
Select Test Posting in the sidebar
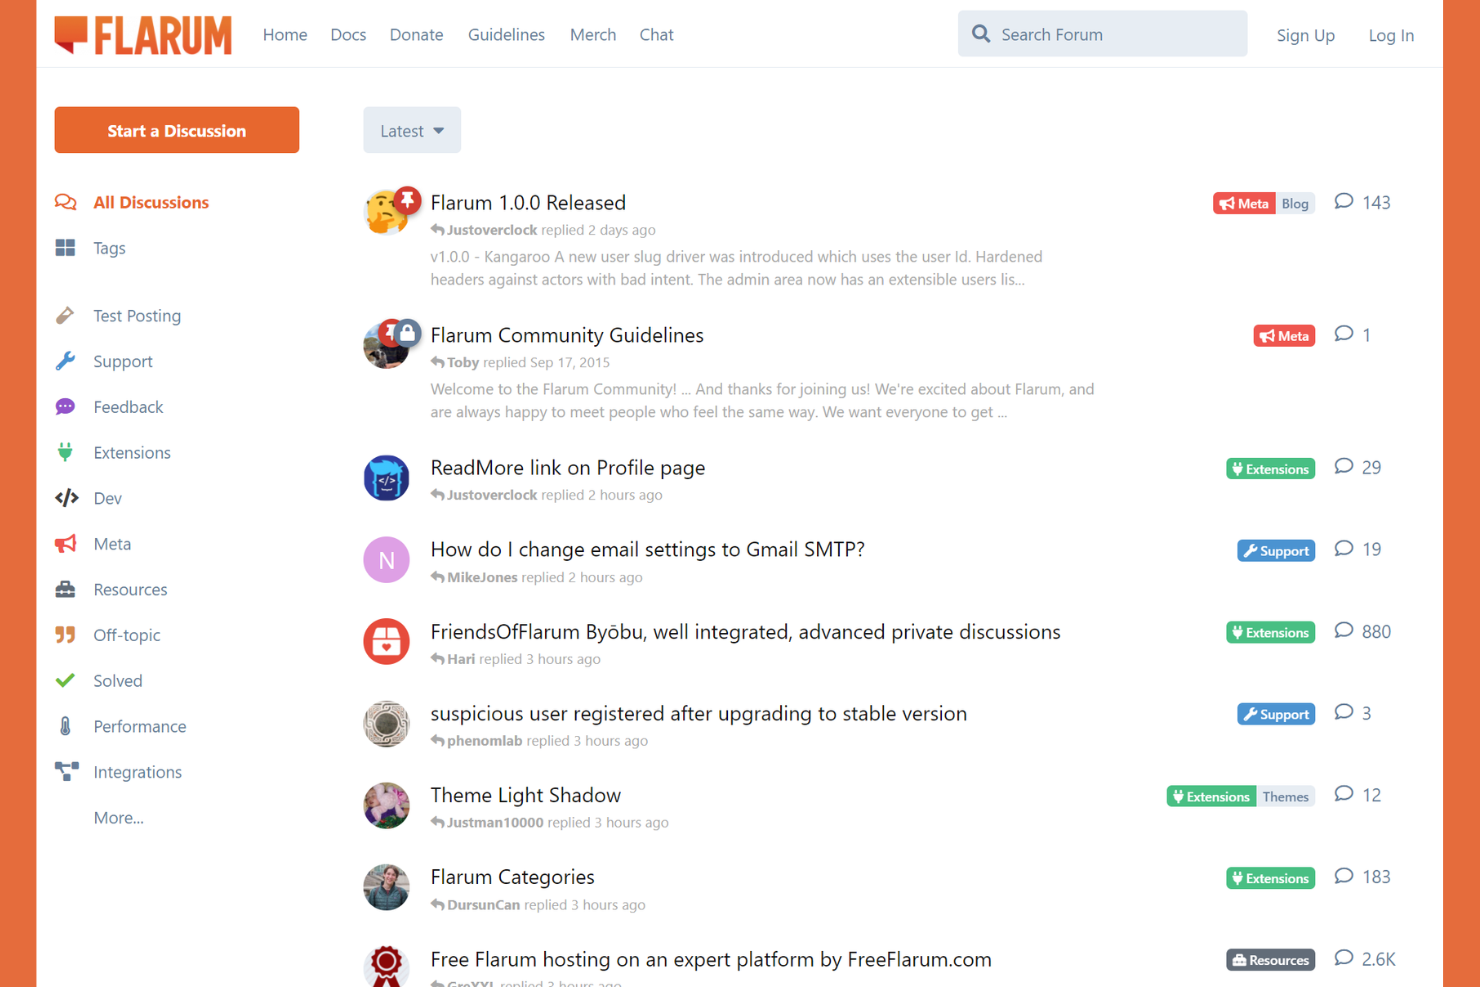tap(137, 316)
